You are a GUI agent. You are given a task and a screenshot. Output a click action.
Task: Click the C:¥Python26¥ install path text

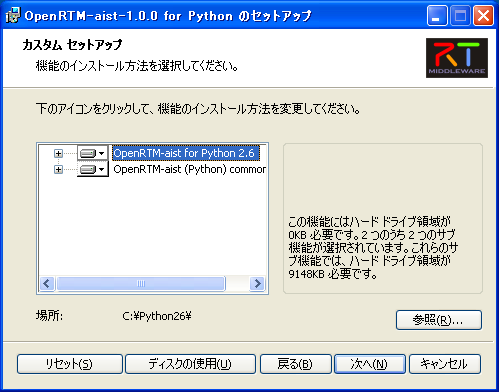157,316
